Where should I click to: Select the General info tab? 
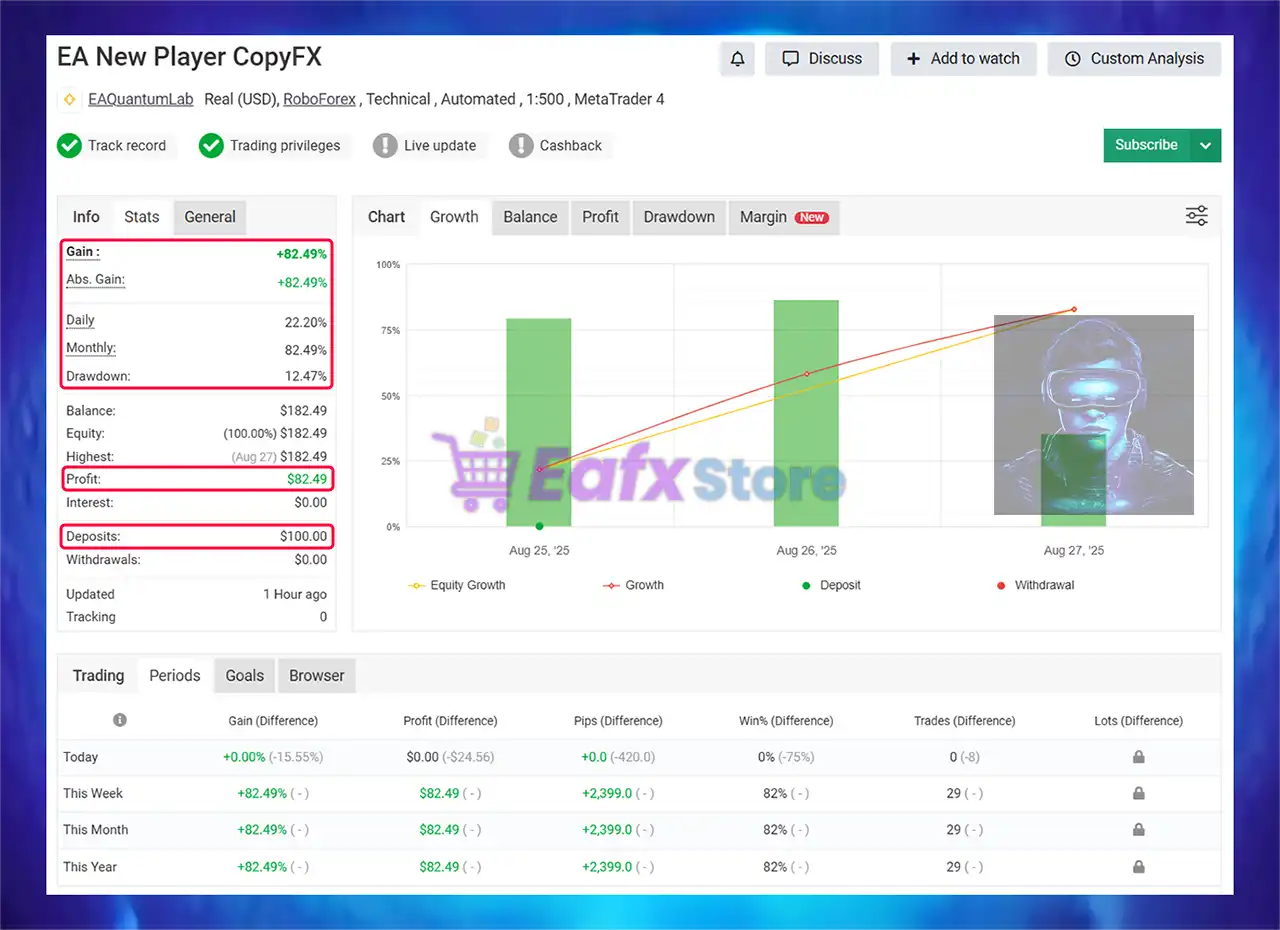coord(210,217)
